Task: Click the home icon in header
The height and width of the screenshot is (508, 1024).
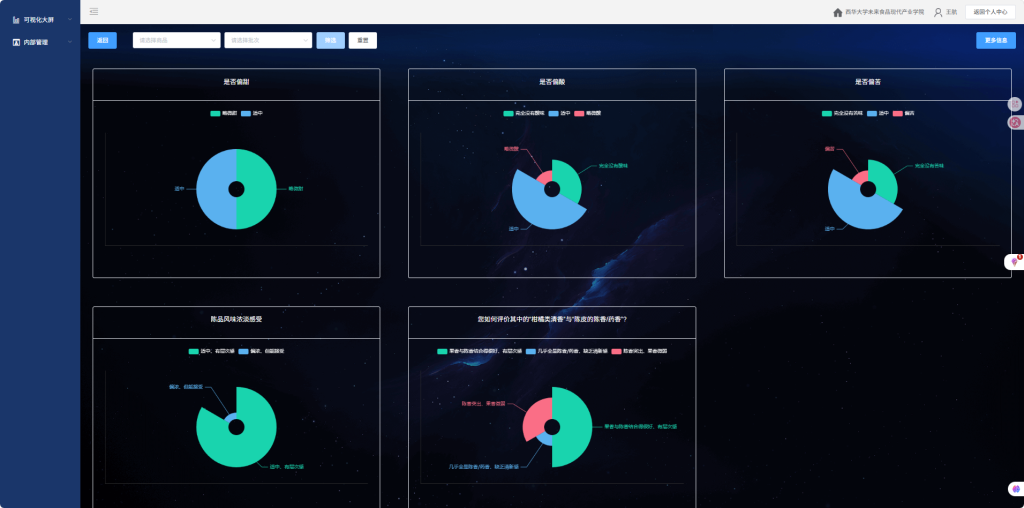Action: pyautogui.click(x=837, y=12)
